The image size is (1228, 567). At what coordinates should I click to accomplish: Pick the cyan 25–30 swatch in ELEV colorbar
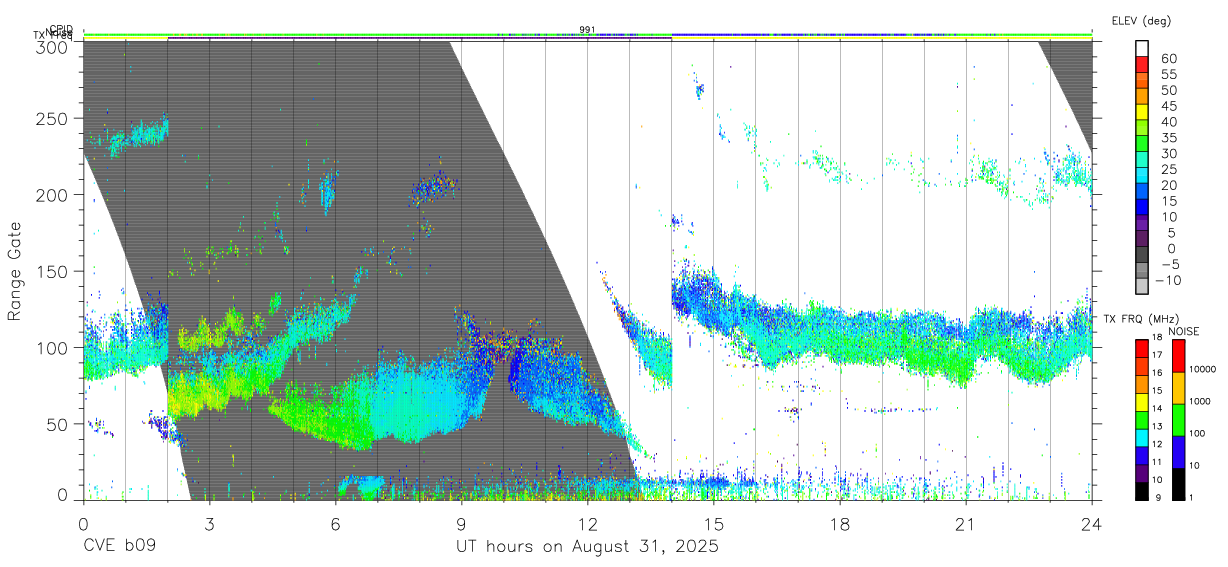[1143, 161]
